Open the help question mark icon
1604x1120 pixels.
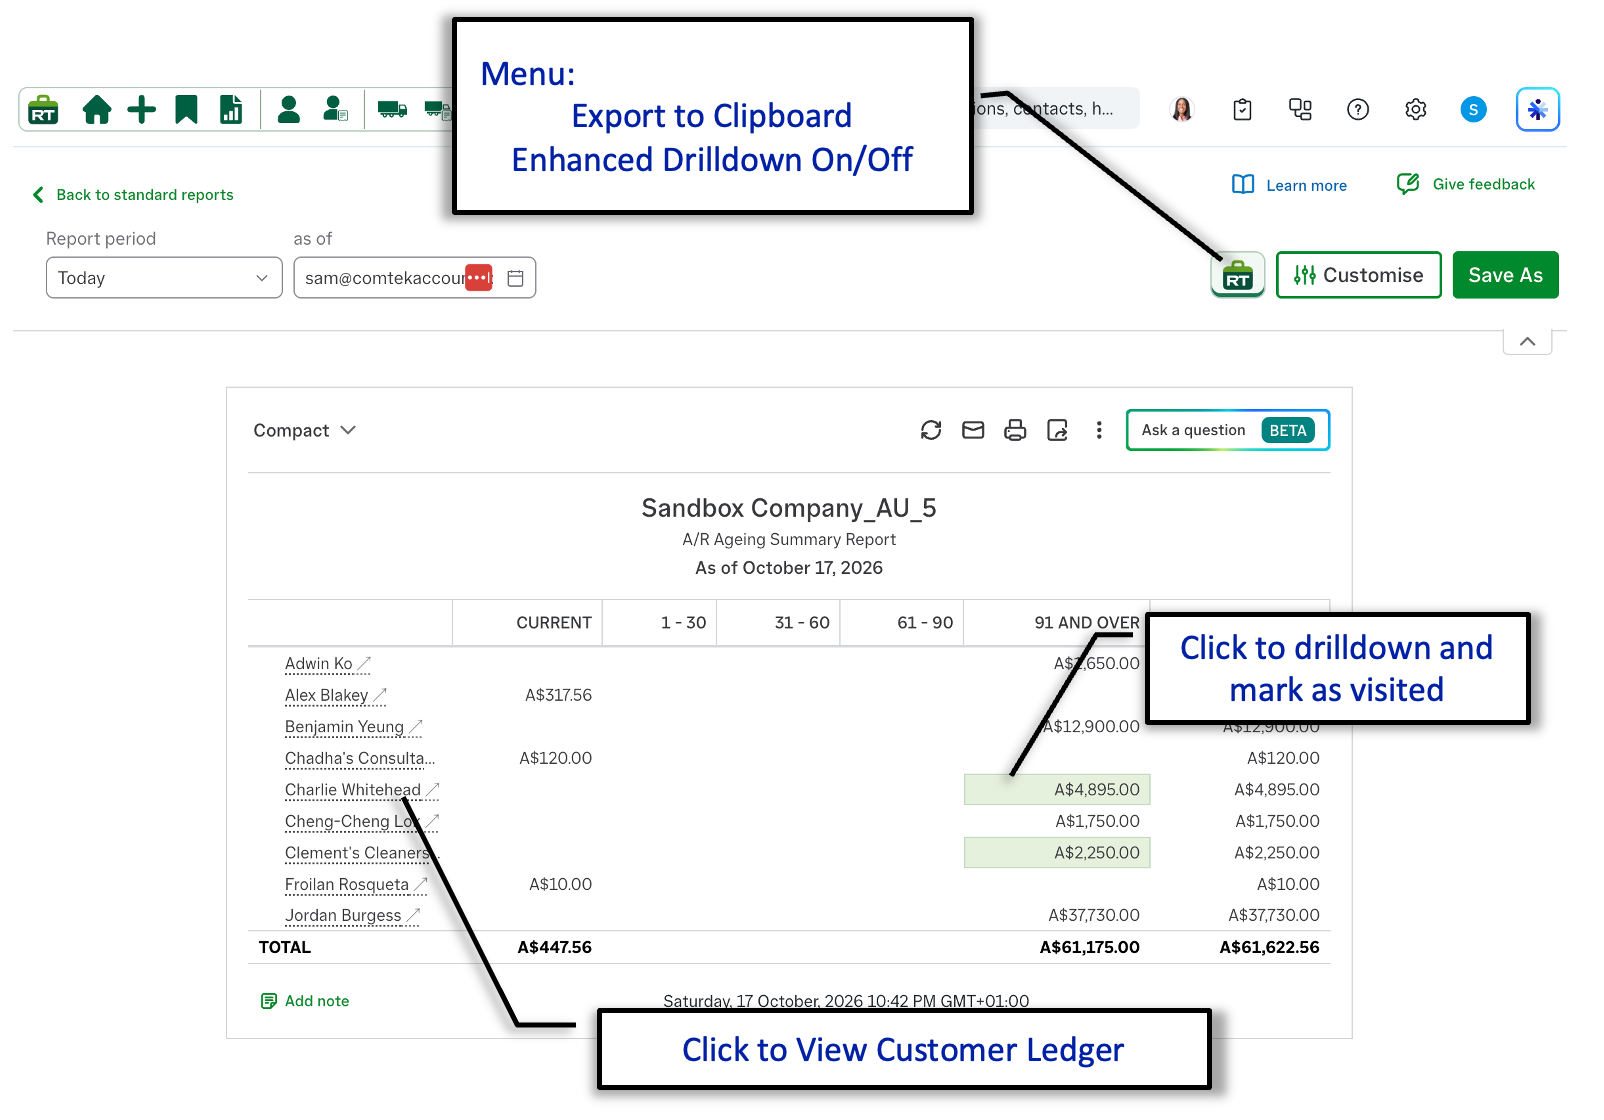1358,109
